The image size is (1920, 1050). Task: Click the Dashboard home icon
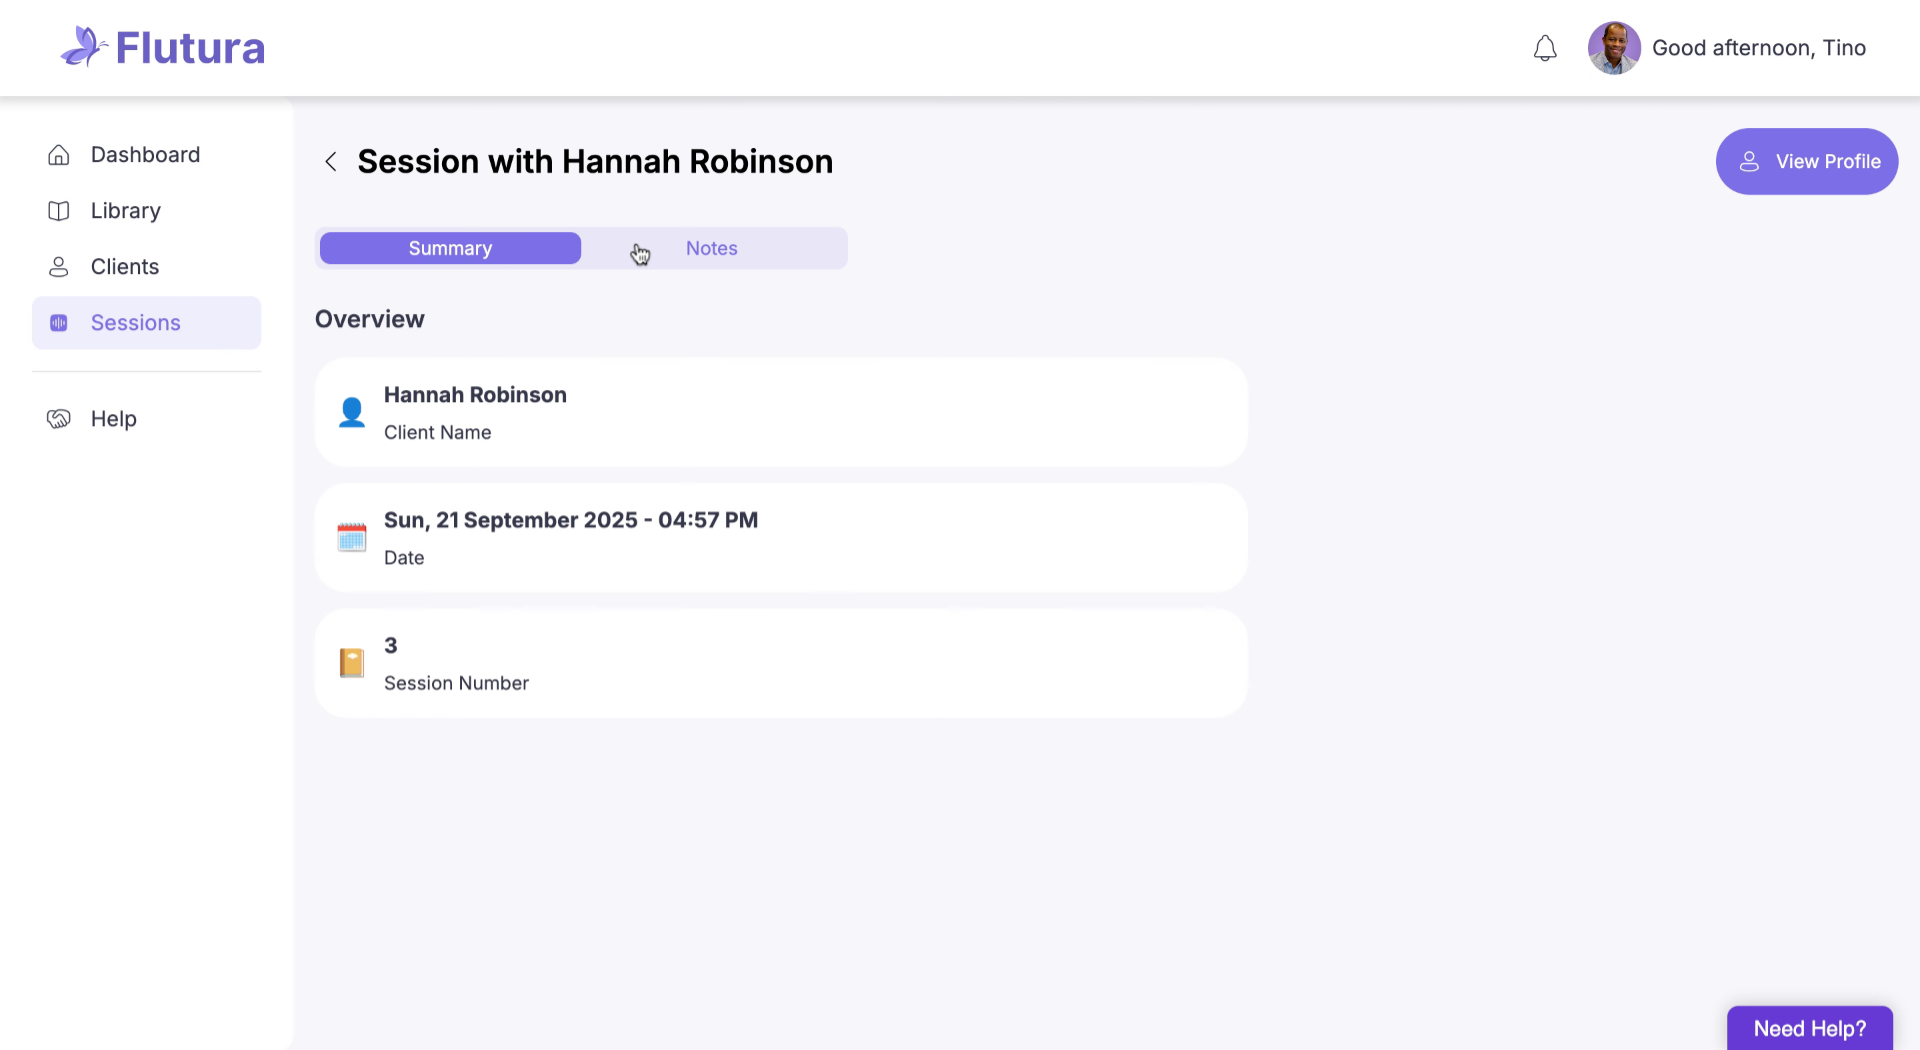(x=59, y=155)
